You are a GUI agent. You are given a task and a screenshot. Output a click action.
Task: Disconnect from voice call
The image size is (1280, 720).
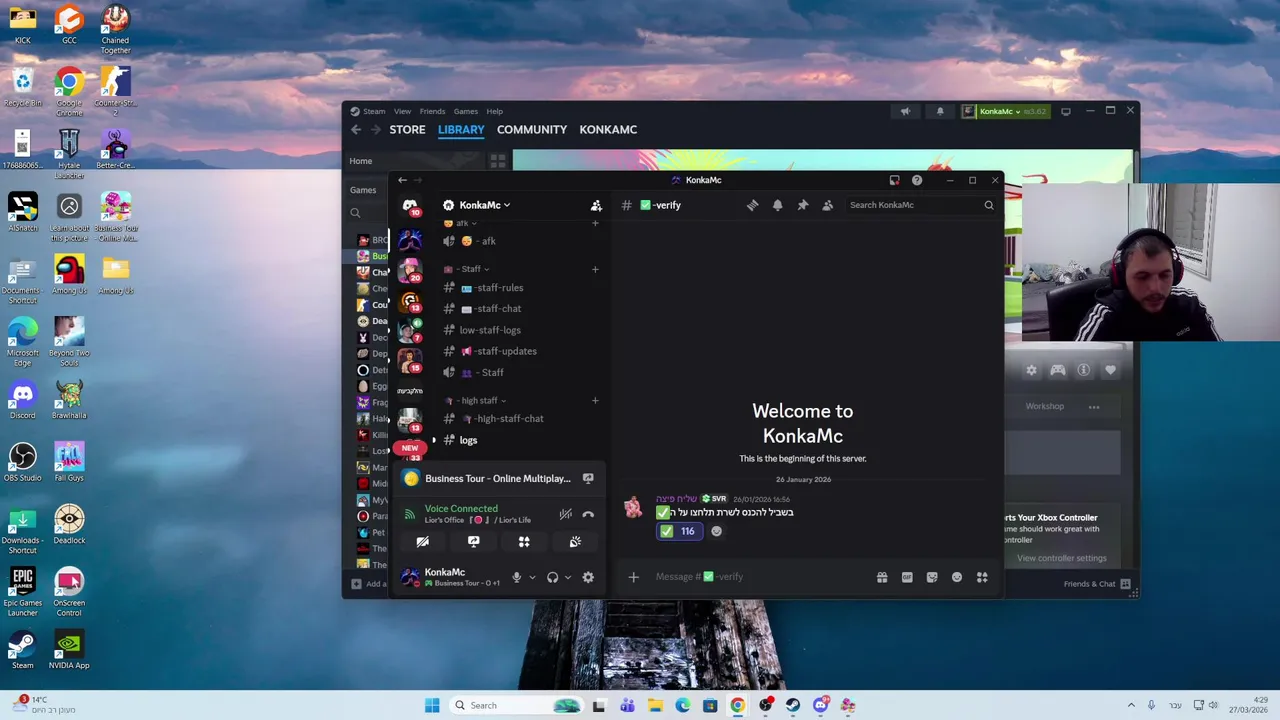click(x=588, y=514)
